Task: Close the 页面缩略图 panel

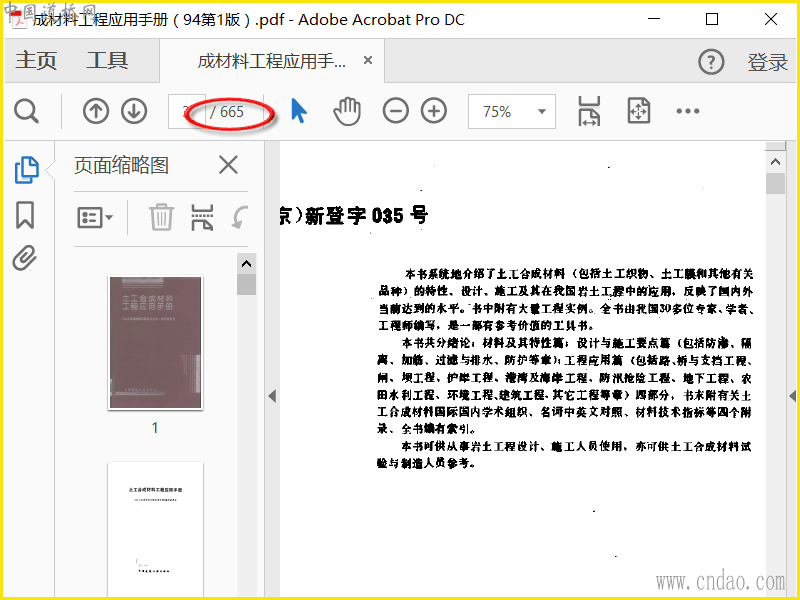Action: pos(228,165)
